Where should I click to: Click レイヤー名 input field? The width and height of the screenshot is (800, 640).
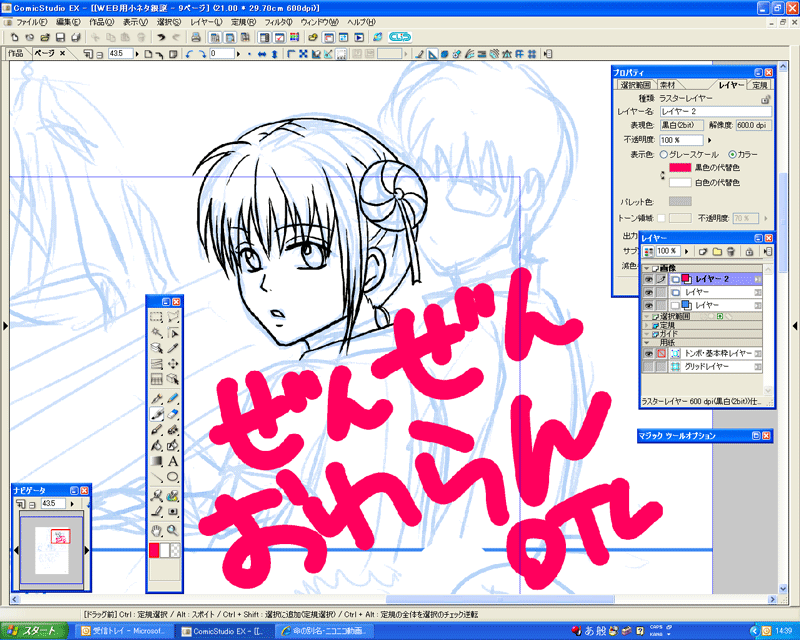pyautogui.click(x=715, y=111)
